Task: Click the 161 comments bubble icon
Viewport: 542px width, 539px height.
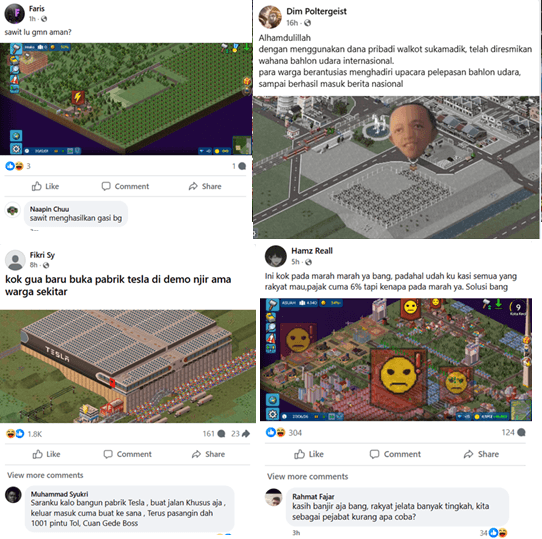Action: pos(222,434)
